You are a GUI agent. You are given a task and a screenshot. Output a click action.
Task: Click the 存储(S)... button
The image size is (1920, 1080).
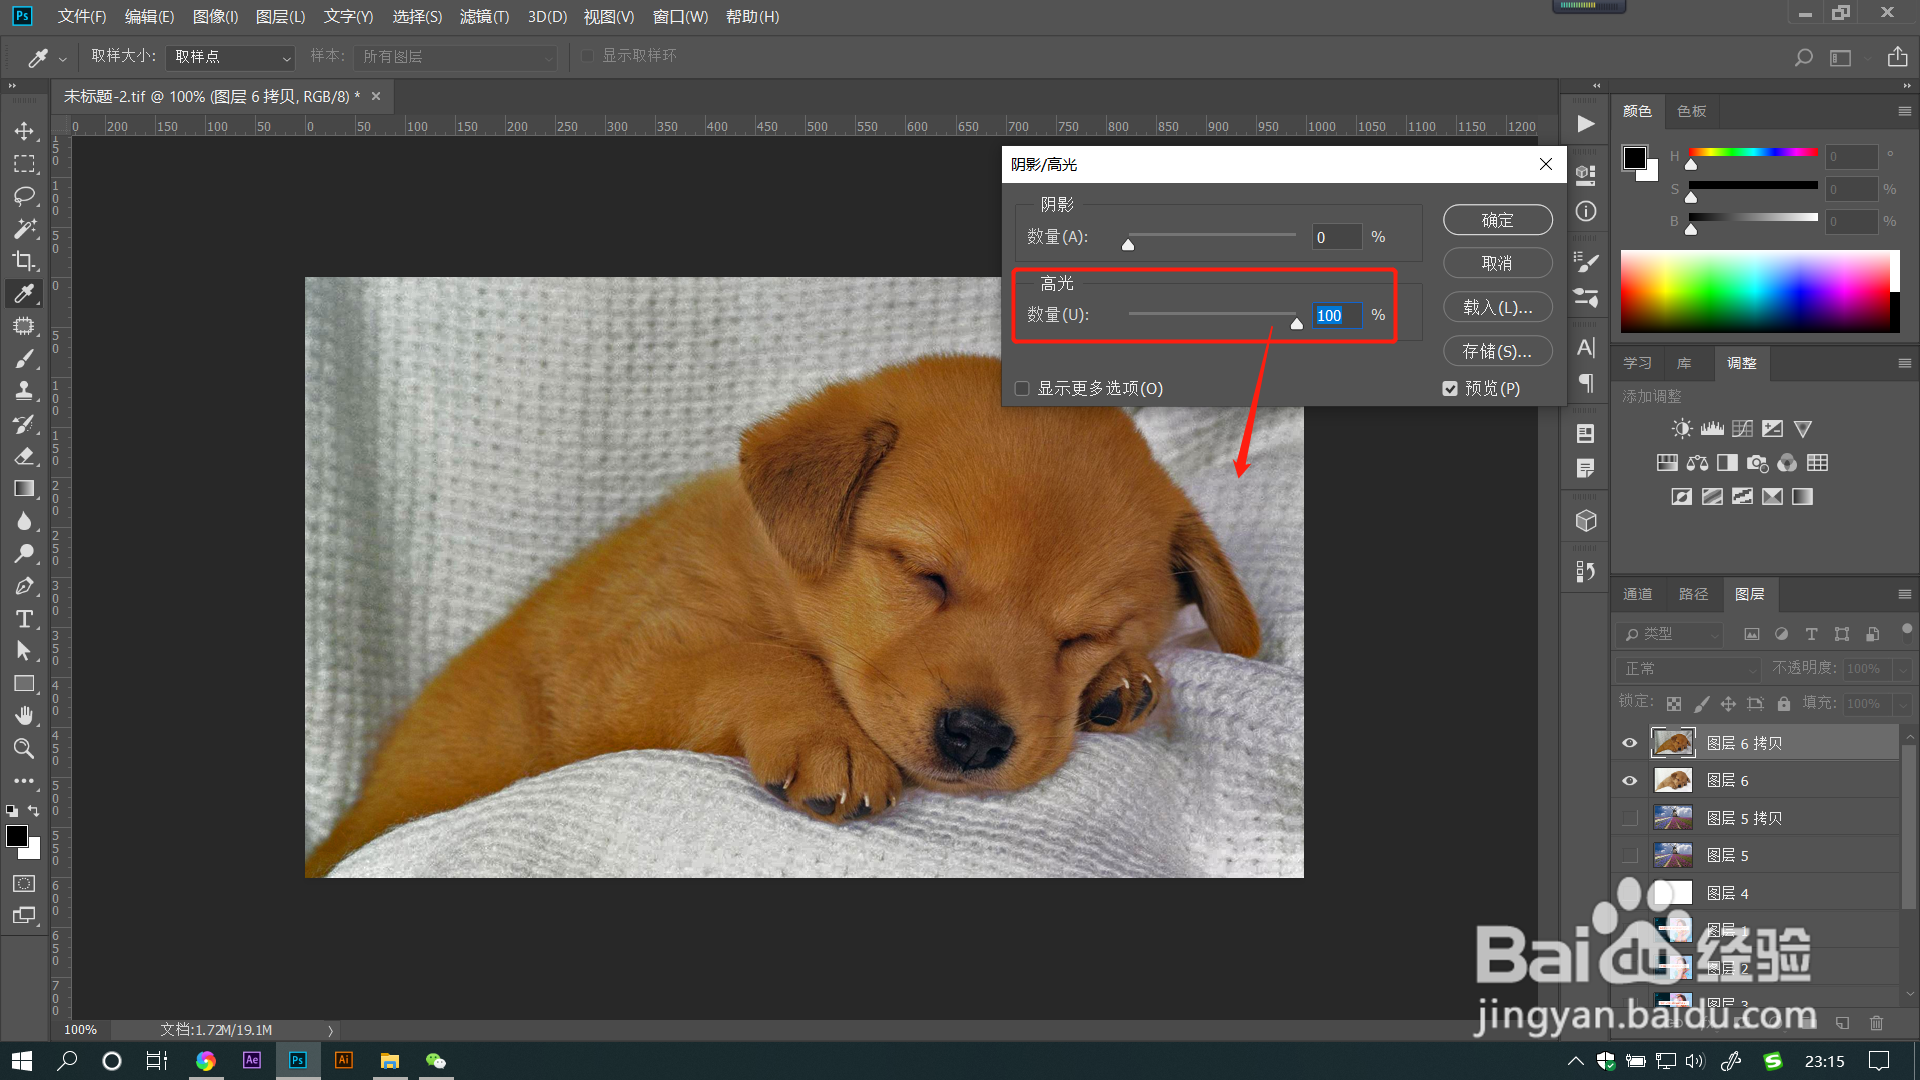(1497, 351)
